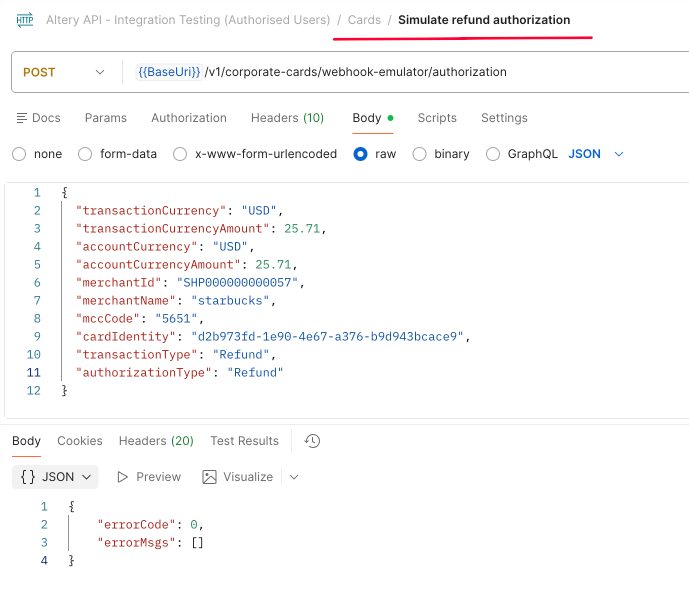The image size is (689, 591).
Task: Click the 25.71 accountCurrencyAmount value
Action: point(273,265)
